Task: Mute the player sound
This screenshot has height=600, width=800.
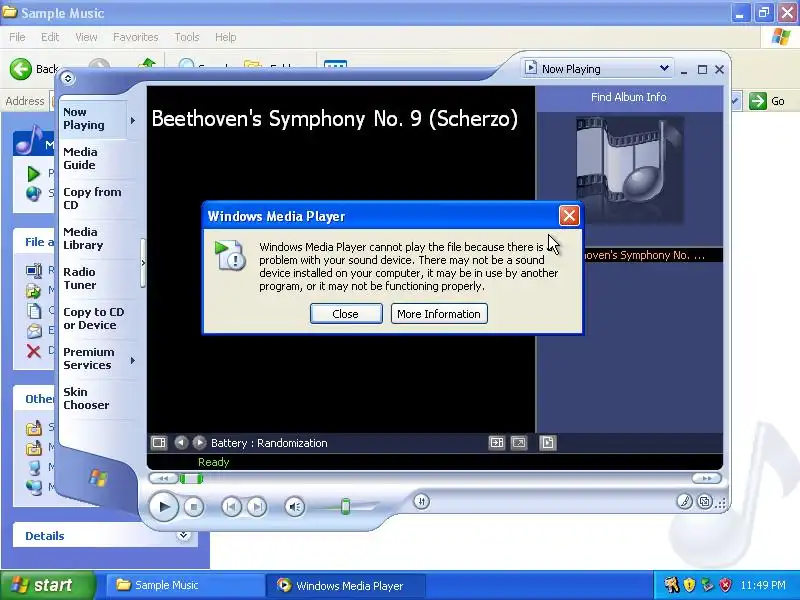Action: coord(295,507)
